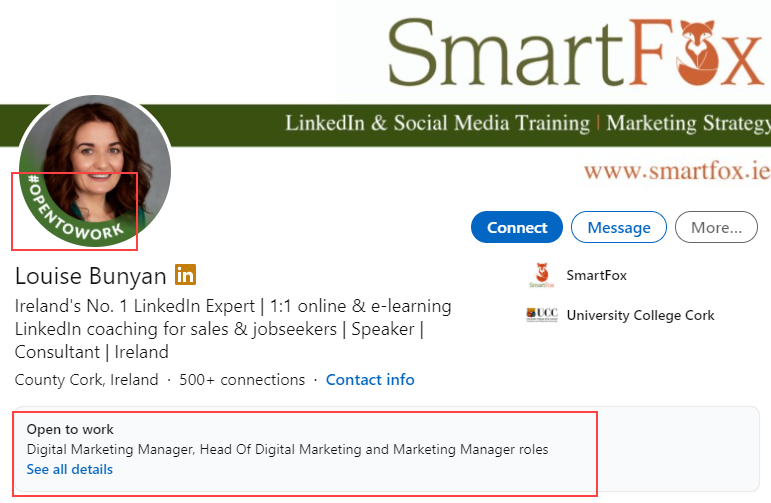771x503 pixels.
Task: Select the Open to work heading
Action: [70, 429]
